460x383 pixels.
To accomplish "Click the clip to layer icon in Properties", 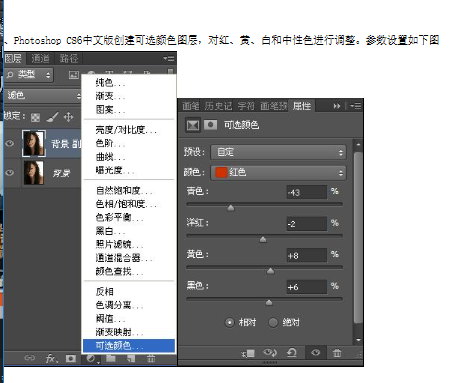I will point(249,353).
